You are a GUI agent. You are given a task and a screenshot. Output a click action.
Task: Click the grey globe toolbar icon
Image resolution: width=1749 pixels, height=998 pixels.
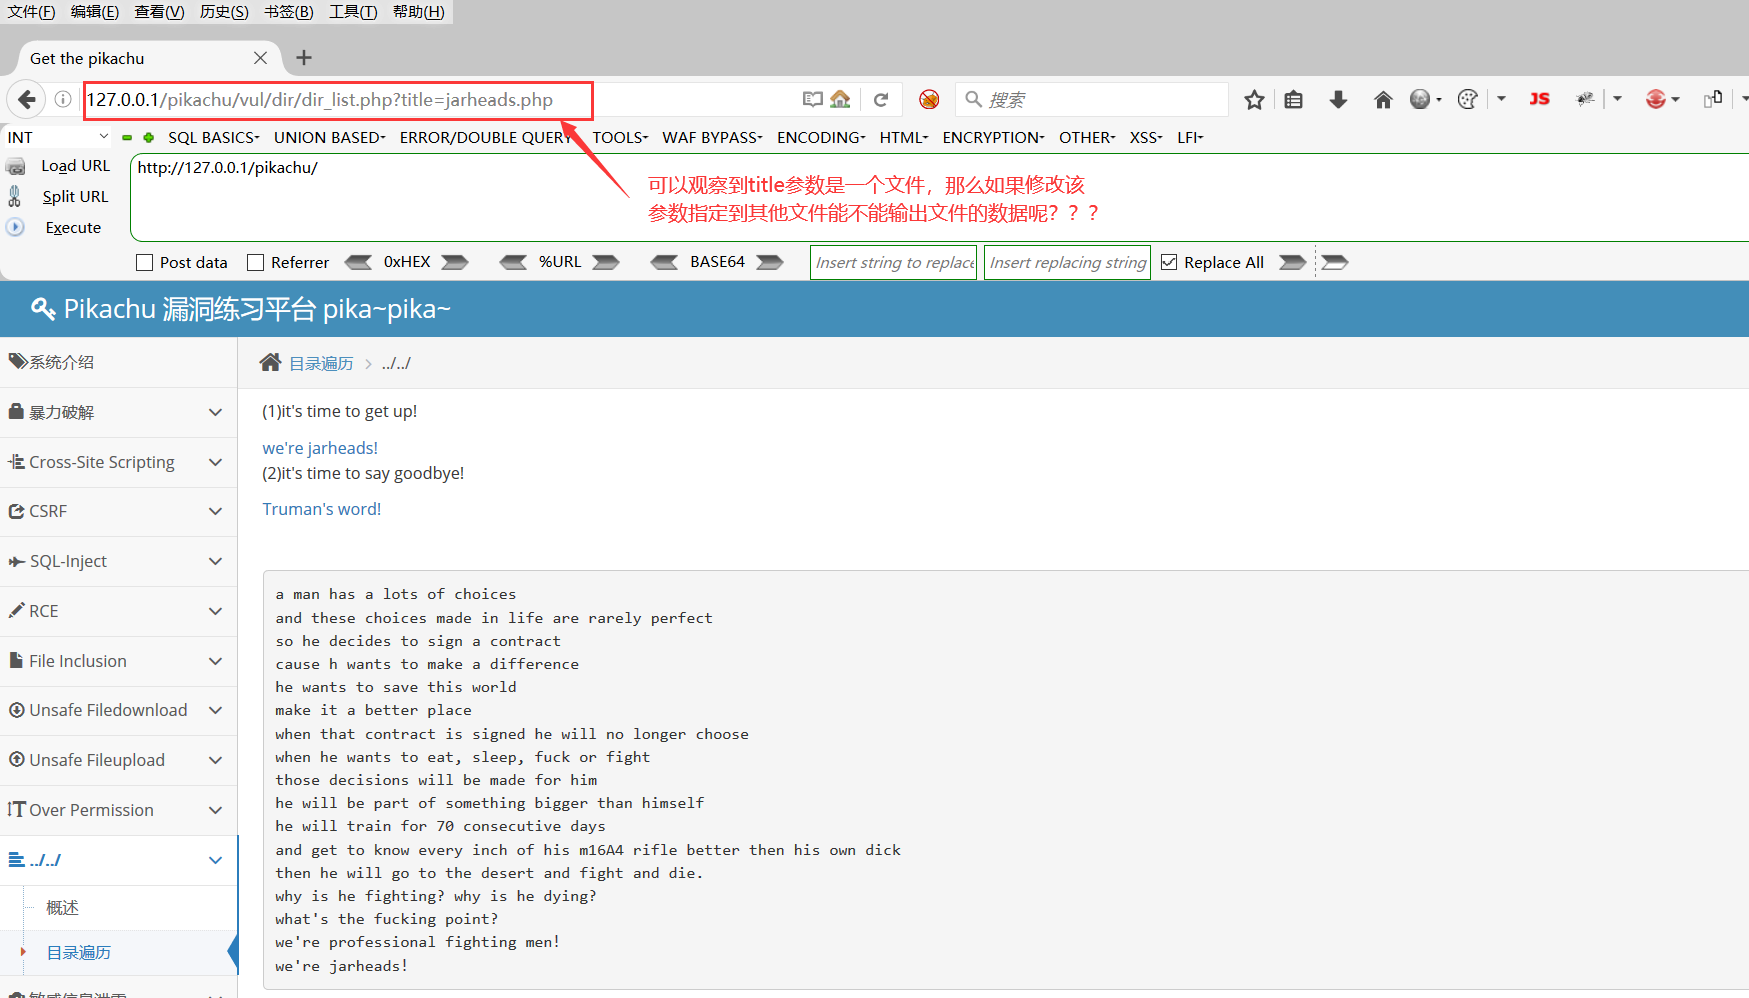coord(1420,99)
